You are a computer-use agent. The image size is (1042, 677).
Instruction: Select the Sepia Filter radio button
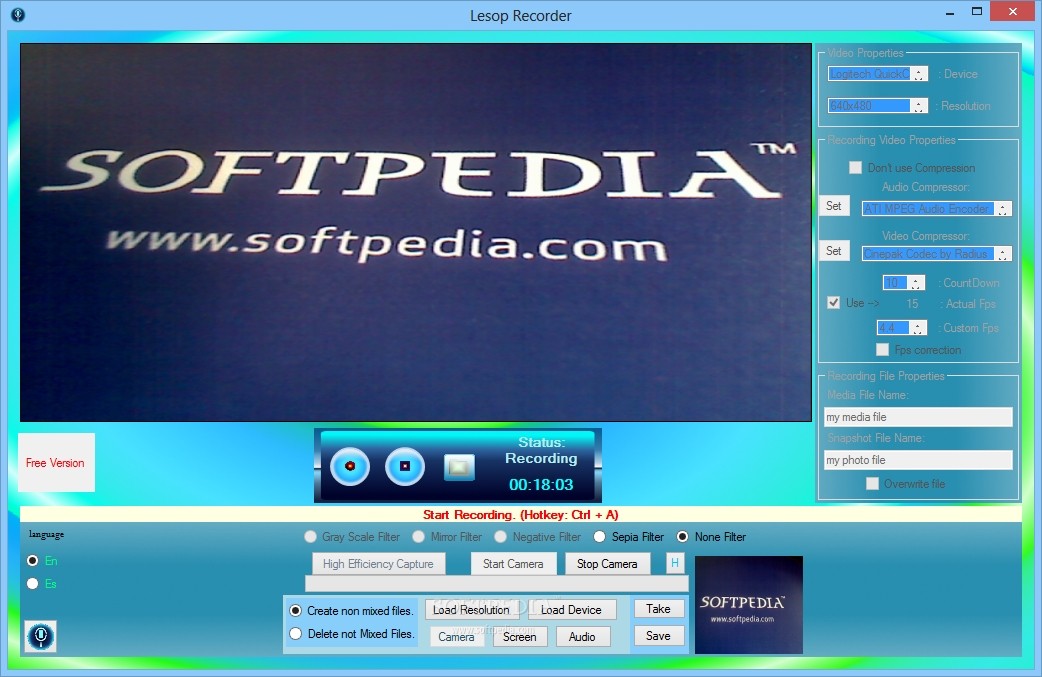point(599,536)
